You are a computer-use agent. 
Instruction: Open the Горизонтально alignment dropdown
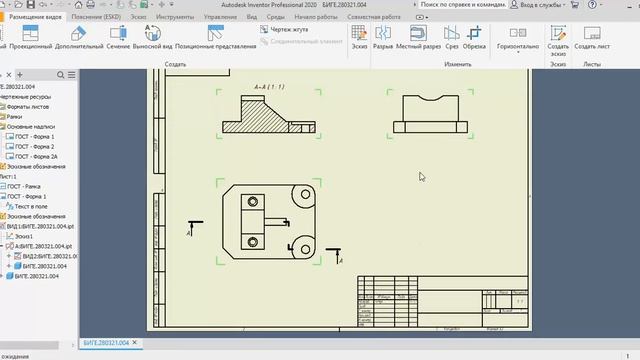click(518, 52)
